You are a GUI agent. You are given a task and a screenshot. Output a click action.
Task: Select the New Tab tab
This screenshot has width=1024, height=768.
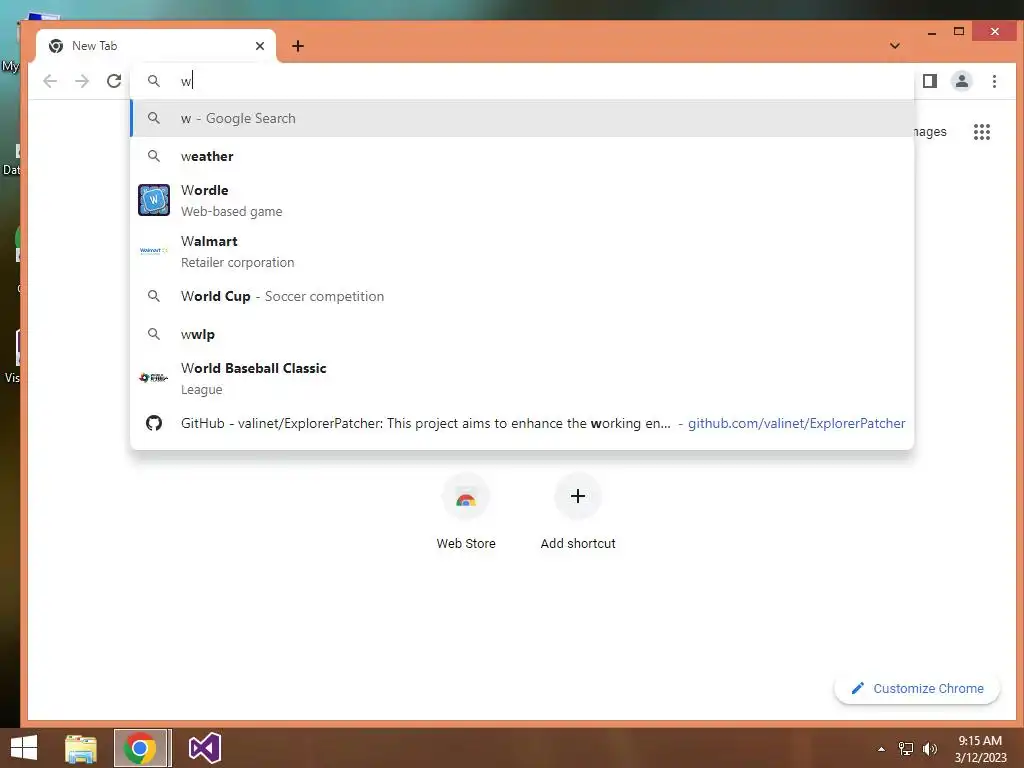coord(155,46)
